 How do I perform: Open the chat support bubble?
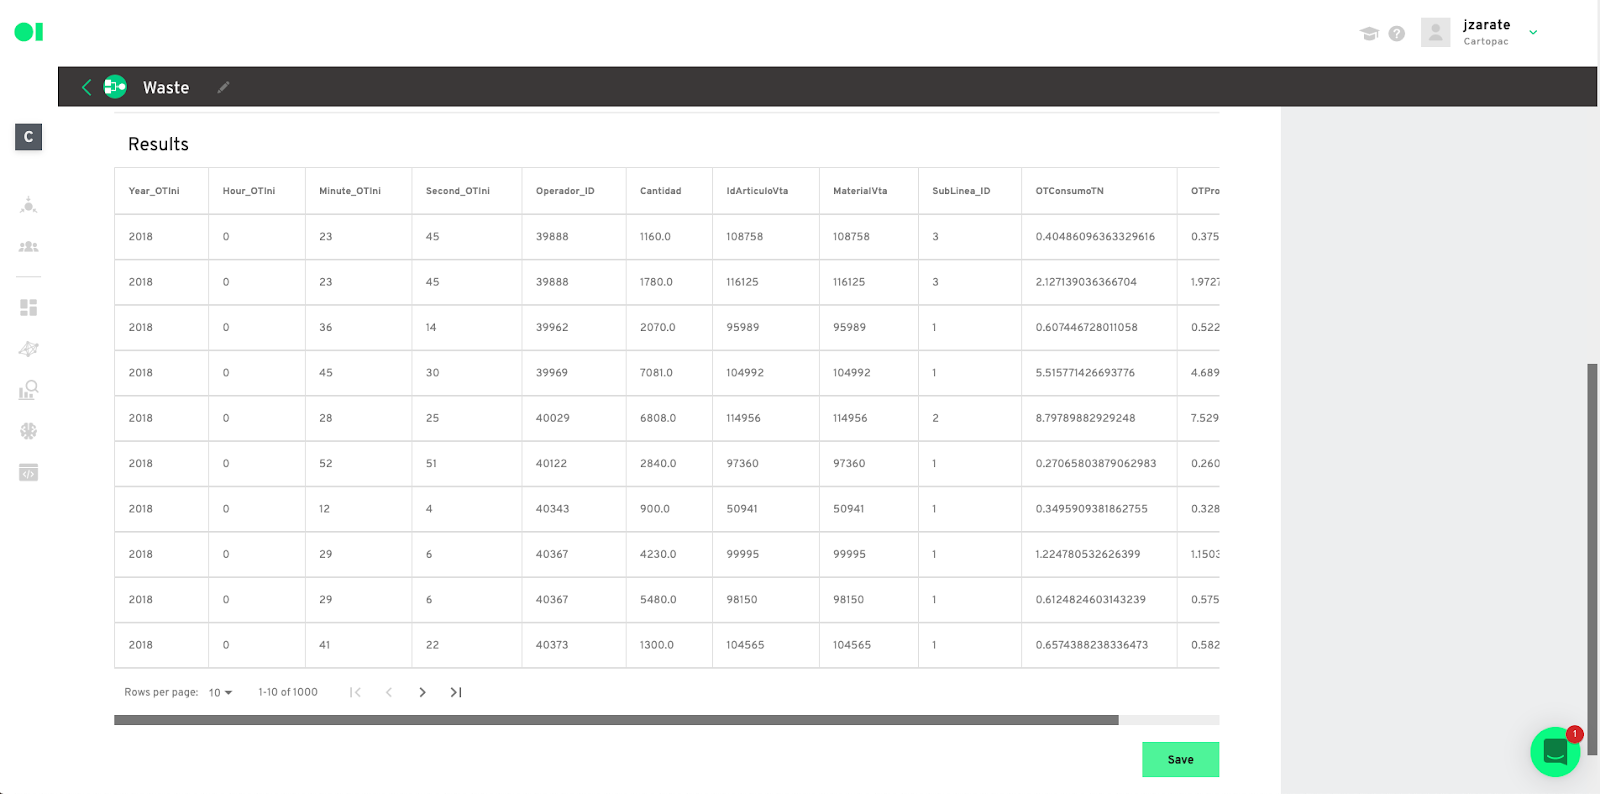[1555, 752]
